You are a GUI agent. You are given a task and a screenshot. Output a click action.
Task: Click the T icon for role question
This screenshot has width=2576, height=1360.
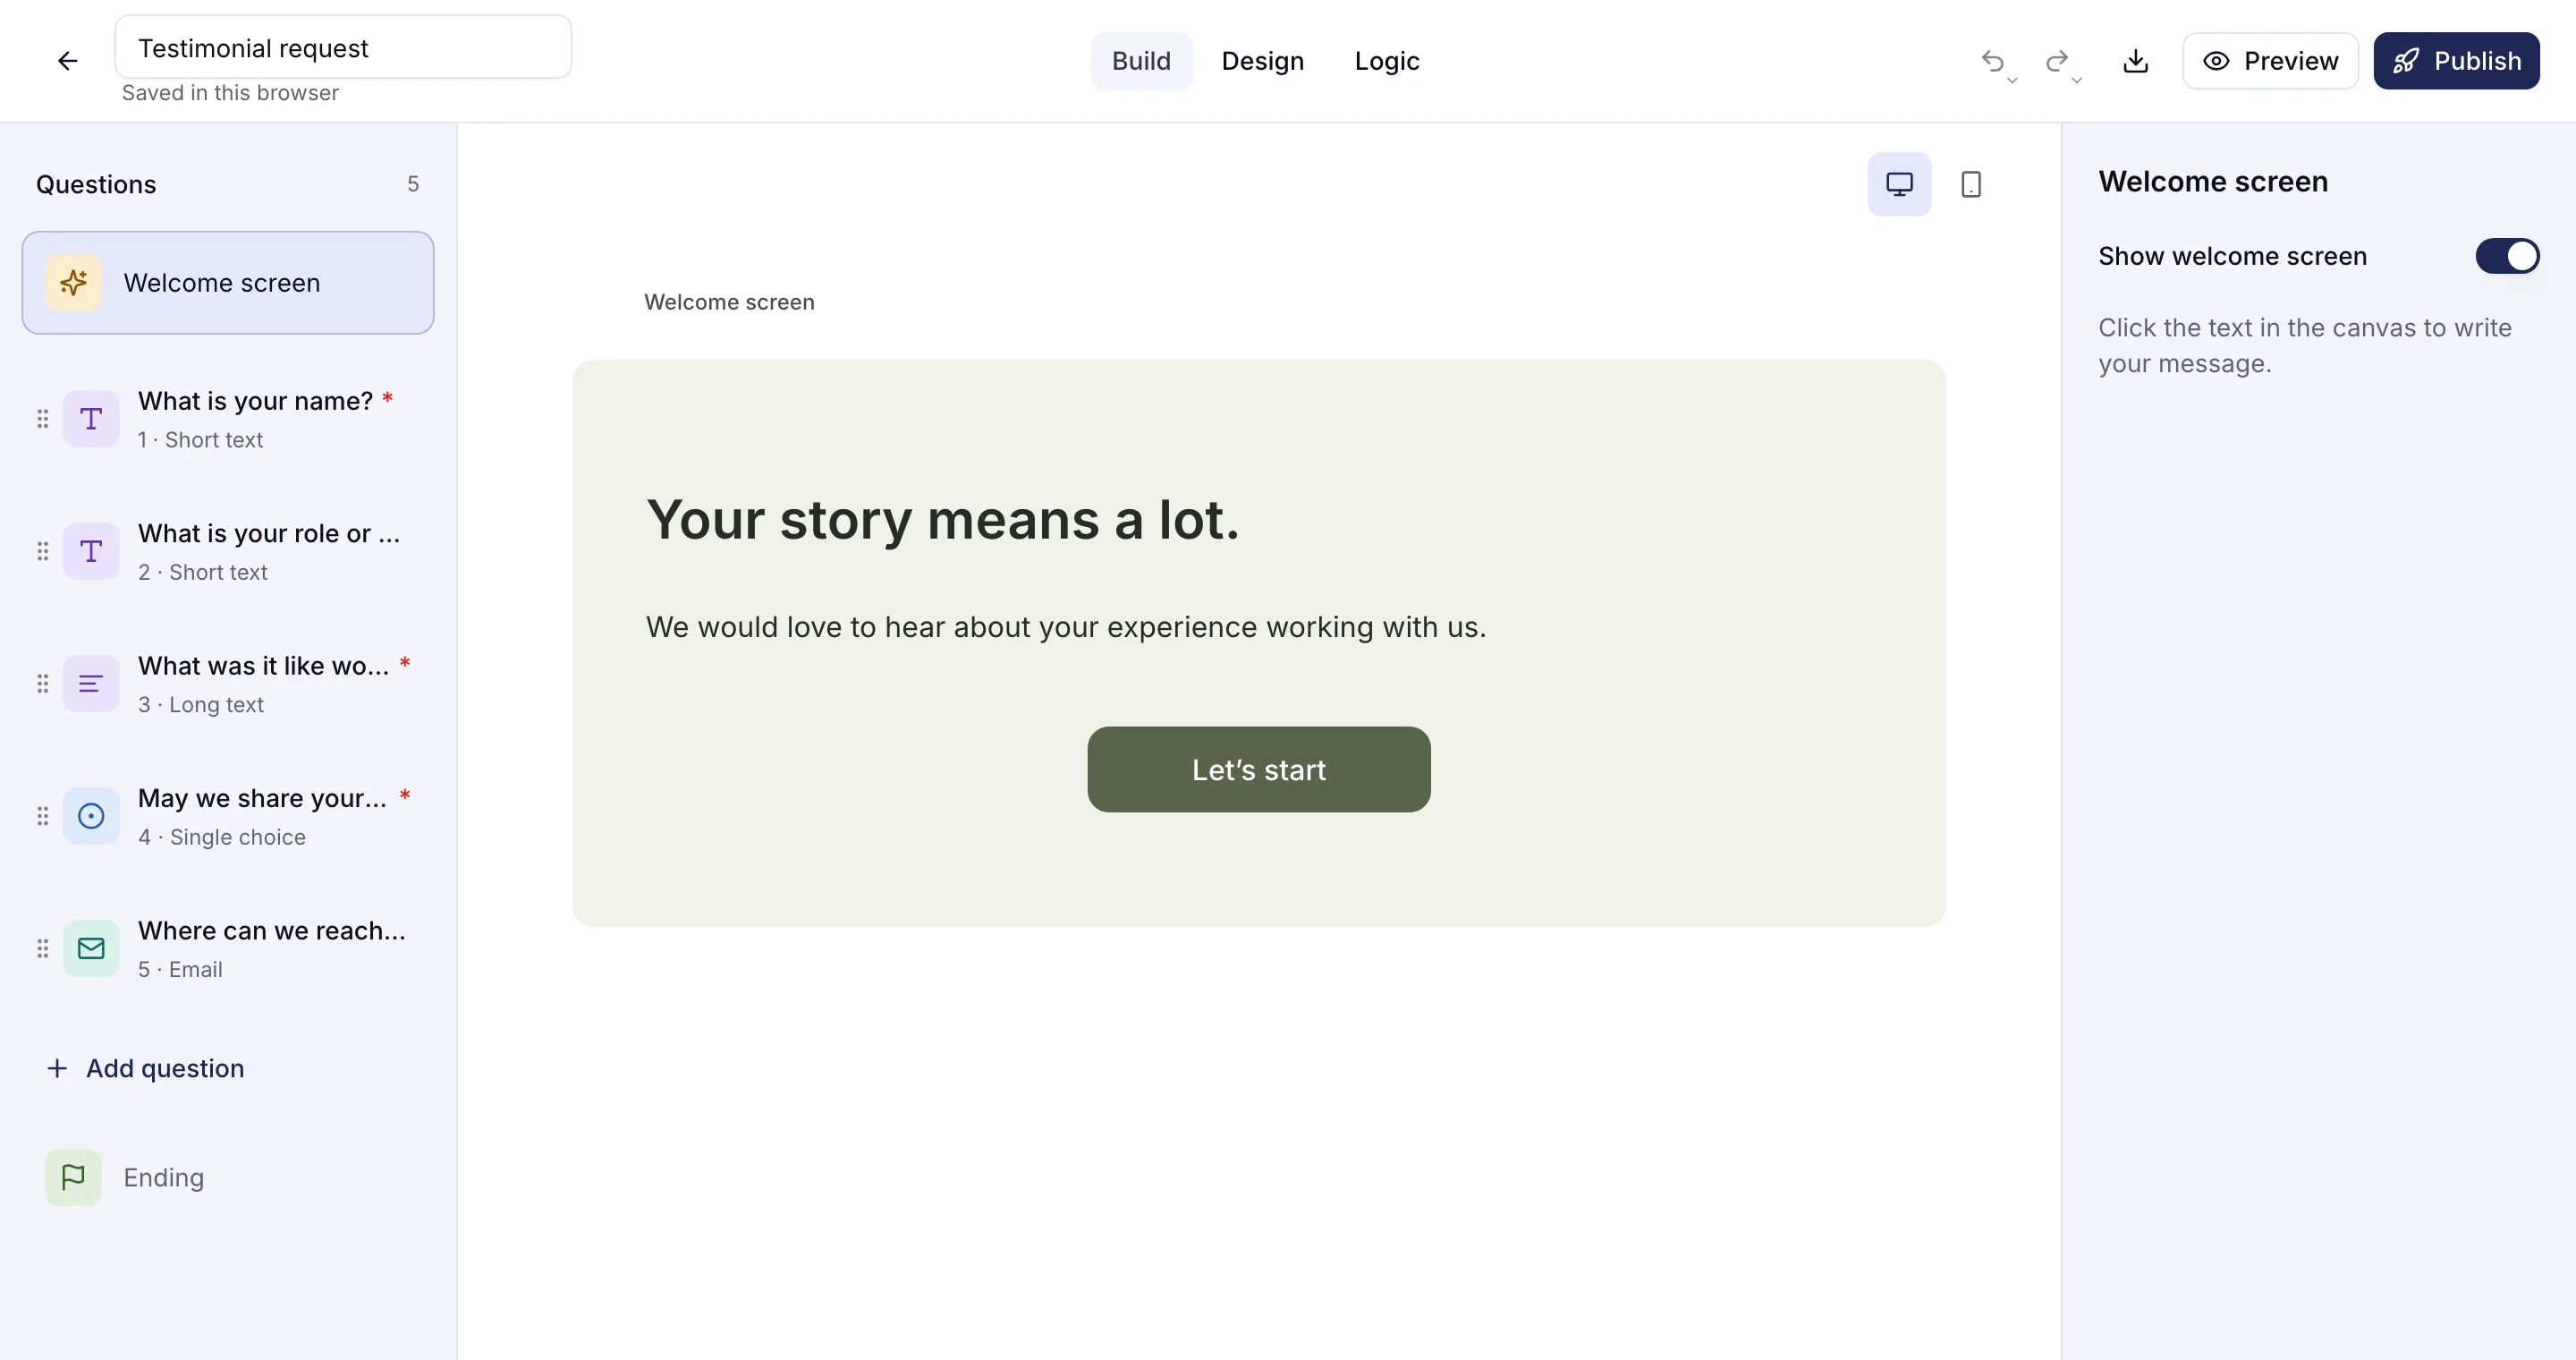91,551
